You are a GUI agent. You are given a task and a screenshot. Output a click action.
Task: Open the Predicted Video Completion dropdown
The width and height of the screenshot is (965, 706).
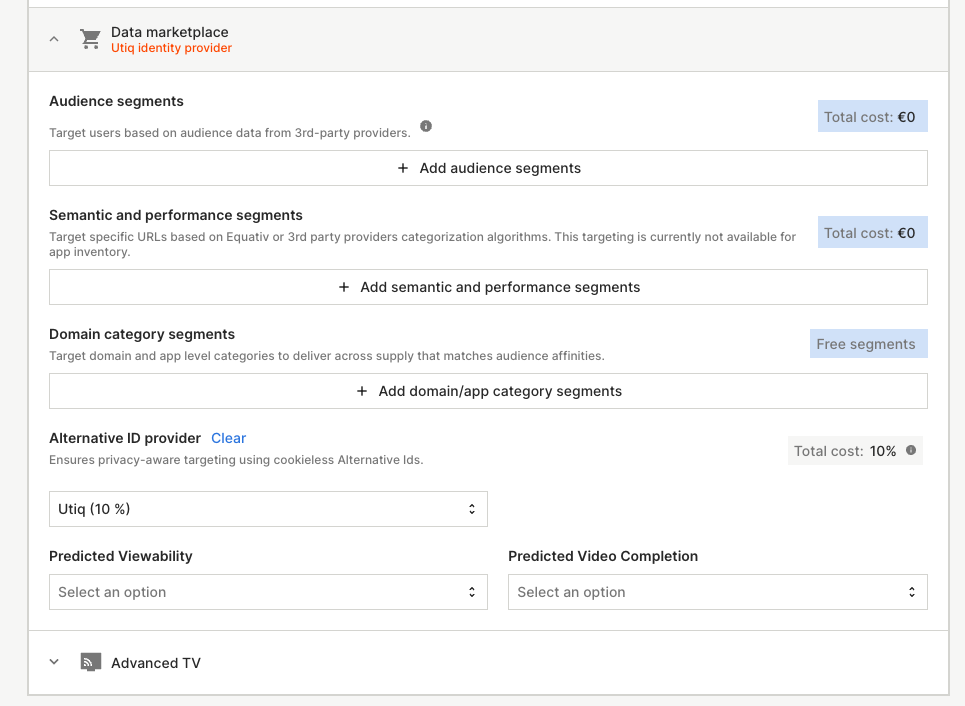[717, 592]
